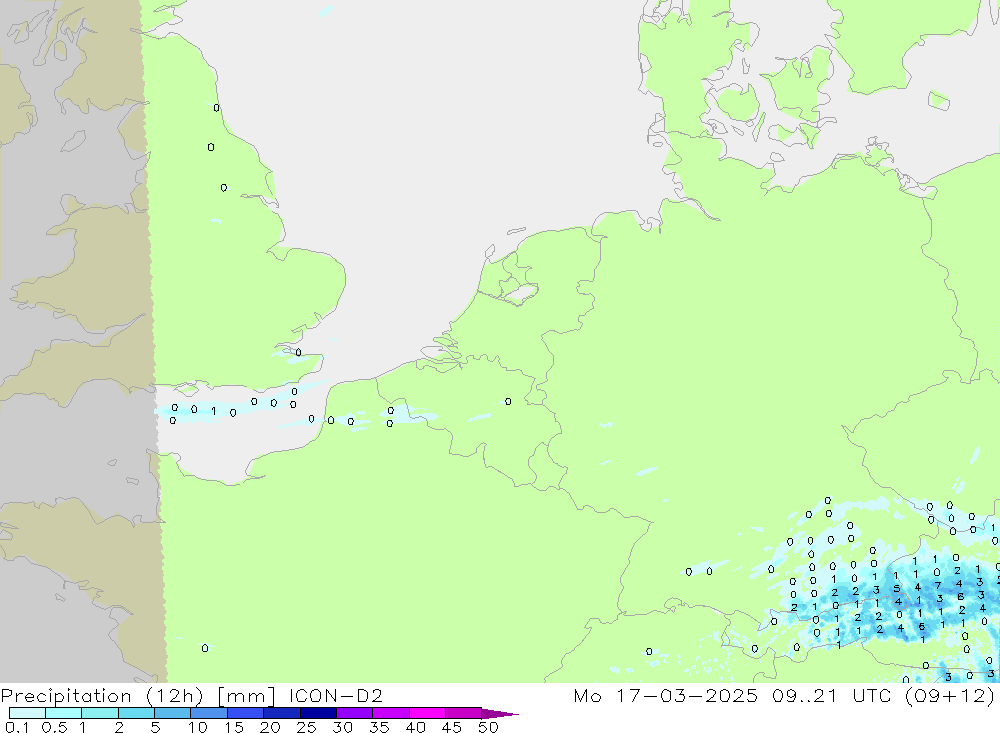Viewport: 1000px width, 733px height.
Task: Click the 'Mo' weekday abbreviation
Action: 587,695
